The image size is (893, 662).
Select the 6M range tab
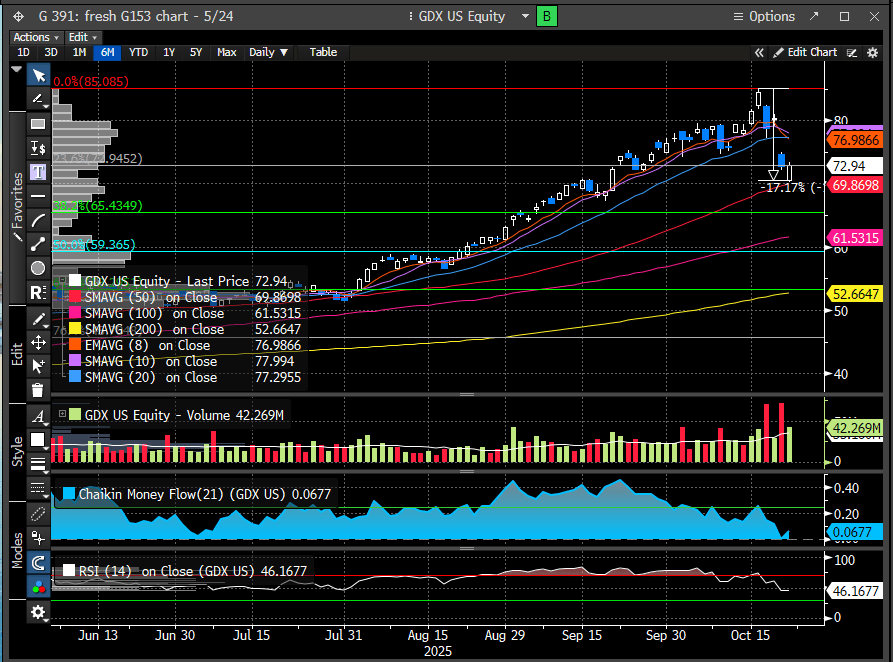point(107,52)
